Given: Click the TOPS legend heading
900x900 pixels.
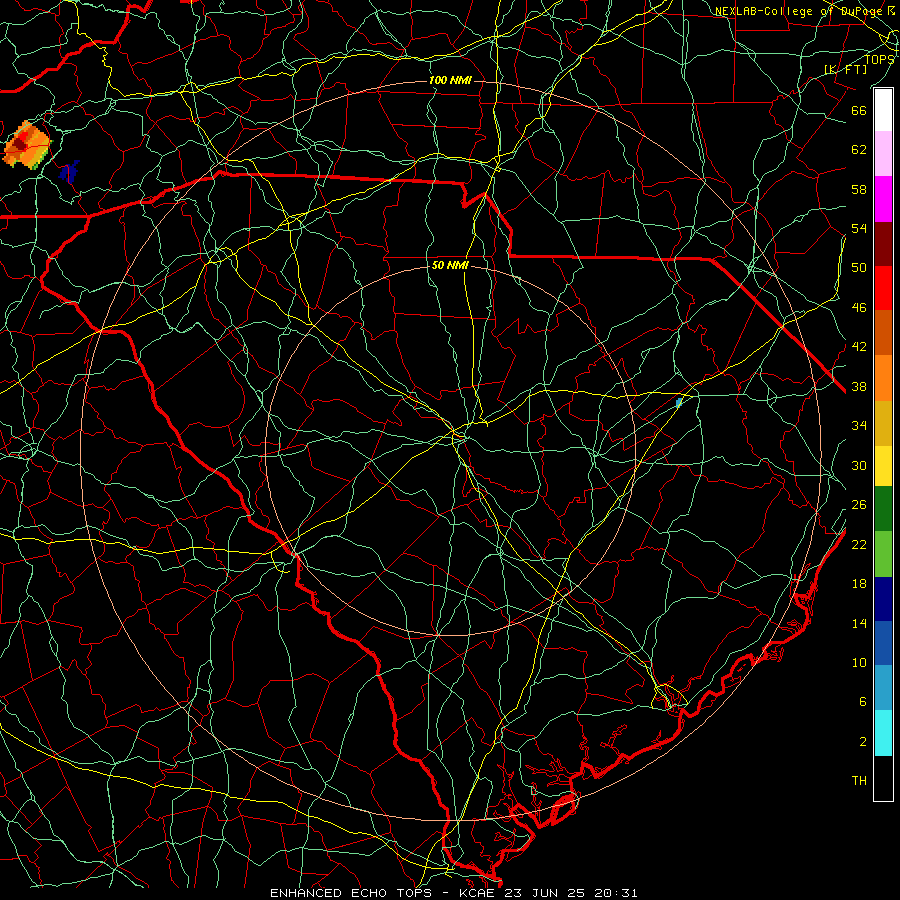Looking at the screenshot, I should [879, 59].
